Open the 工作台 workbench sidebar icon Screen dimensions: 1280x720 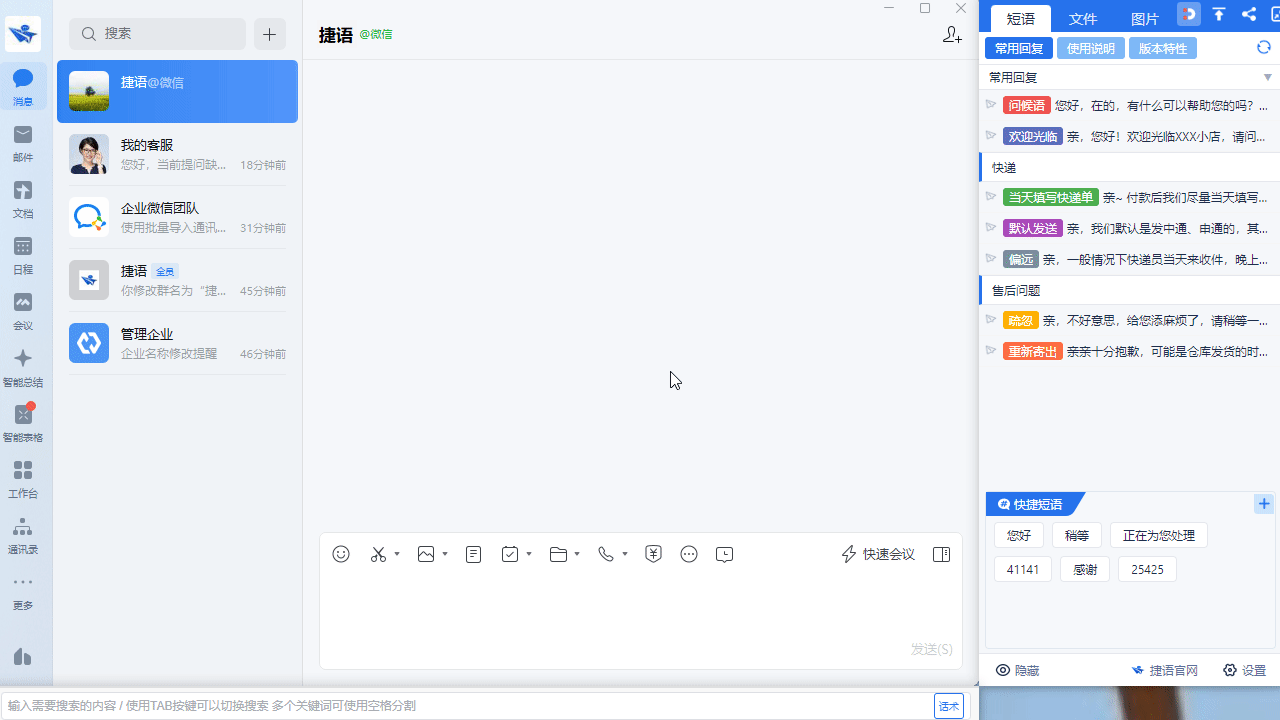point(23,478)
